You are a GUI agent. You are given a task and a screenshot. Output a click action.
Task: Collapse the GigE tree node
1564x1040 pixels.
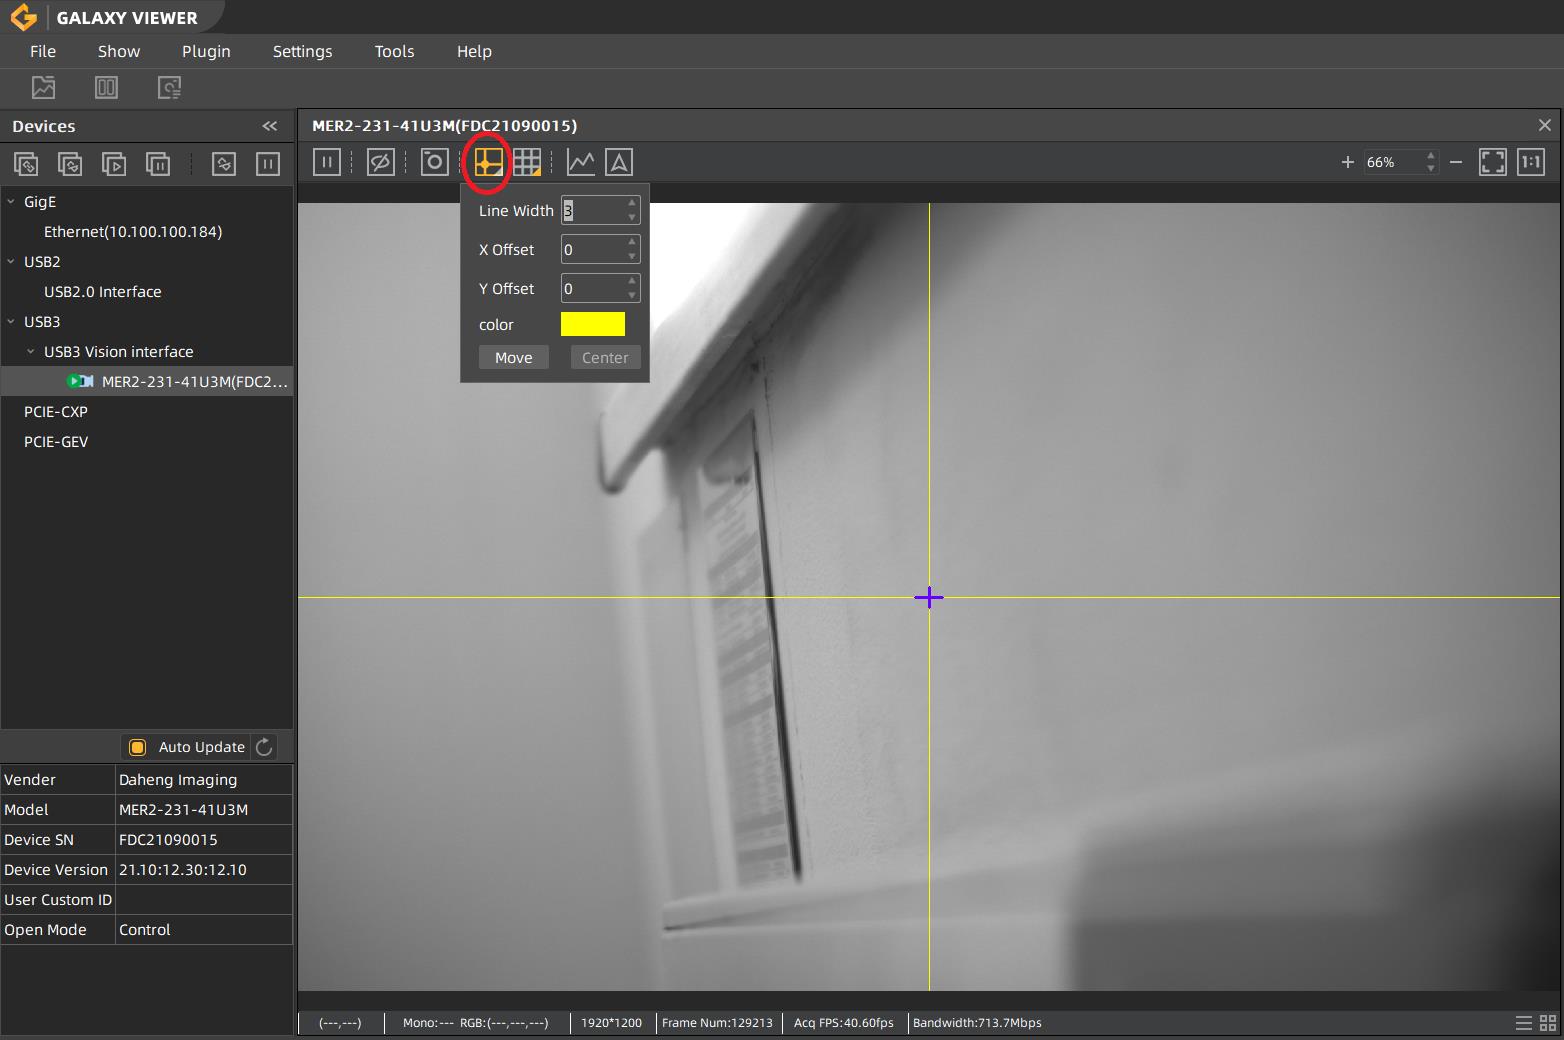coord(12,202)
